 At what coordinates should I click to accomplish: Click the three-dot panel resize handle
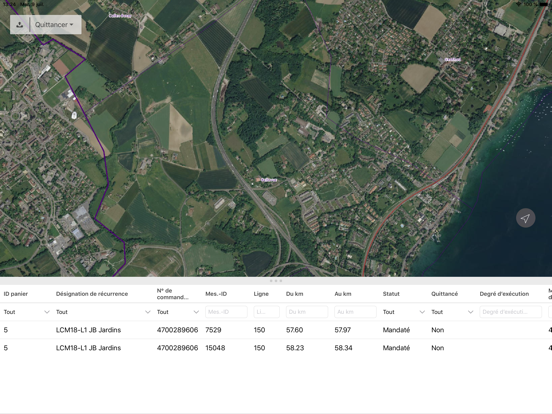tap(276, 281)
